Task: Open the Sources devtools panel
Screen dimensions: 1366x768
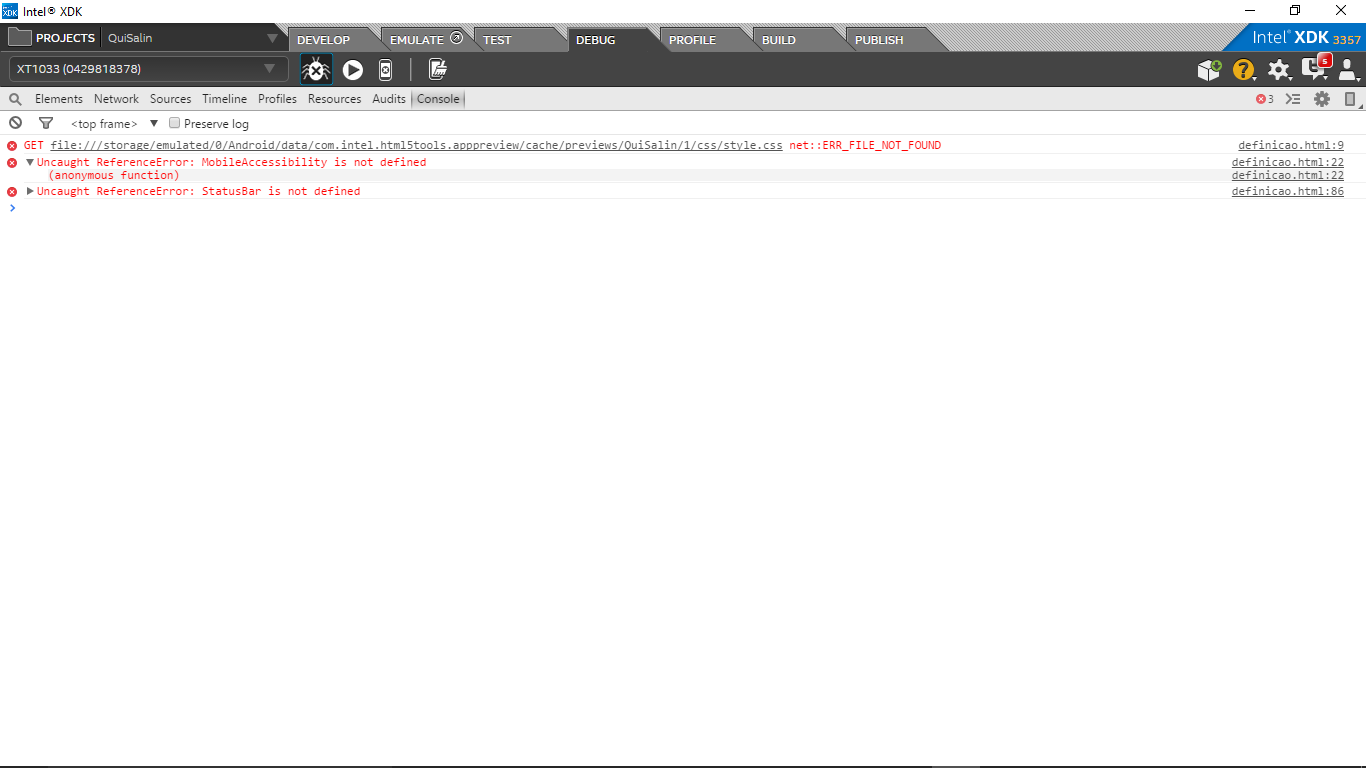Action: pyautogui.click(x=171, y=99)
